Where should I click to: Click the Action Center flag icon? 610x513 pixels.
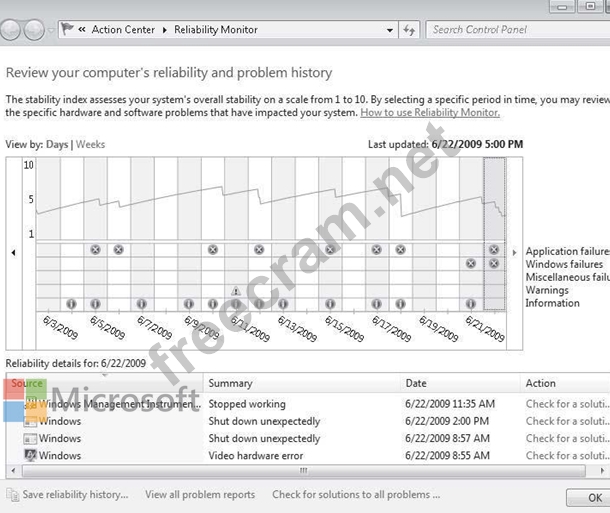point(67,29)
